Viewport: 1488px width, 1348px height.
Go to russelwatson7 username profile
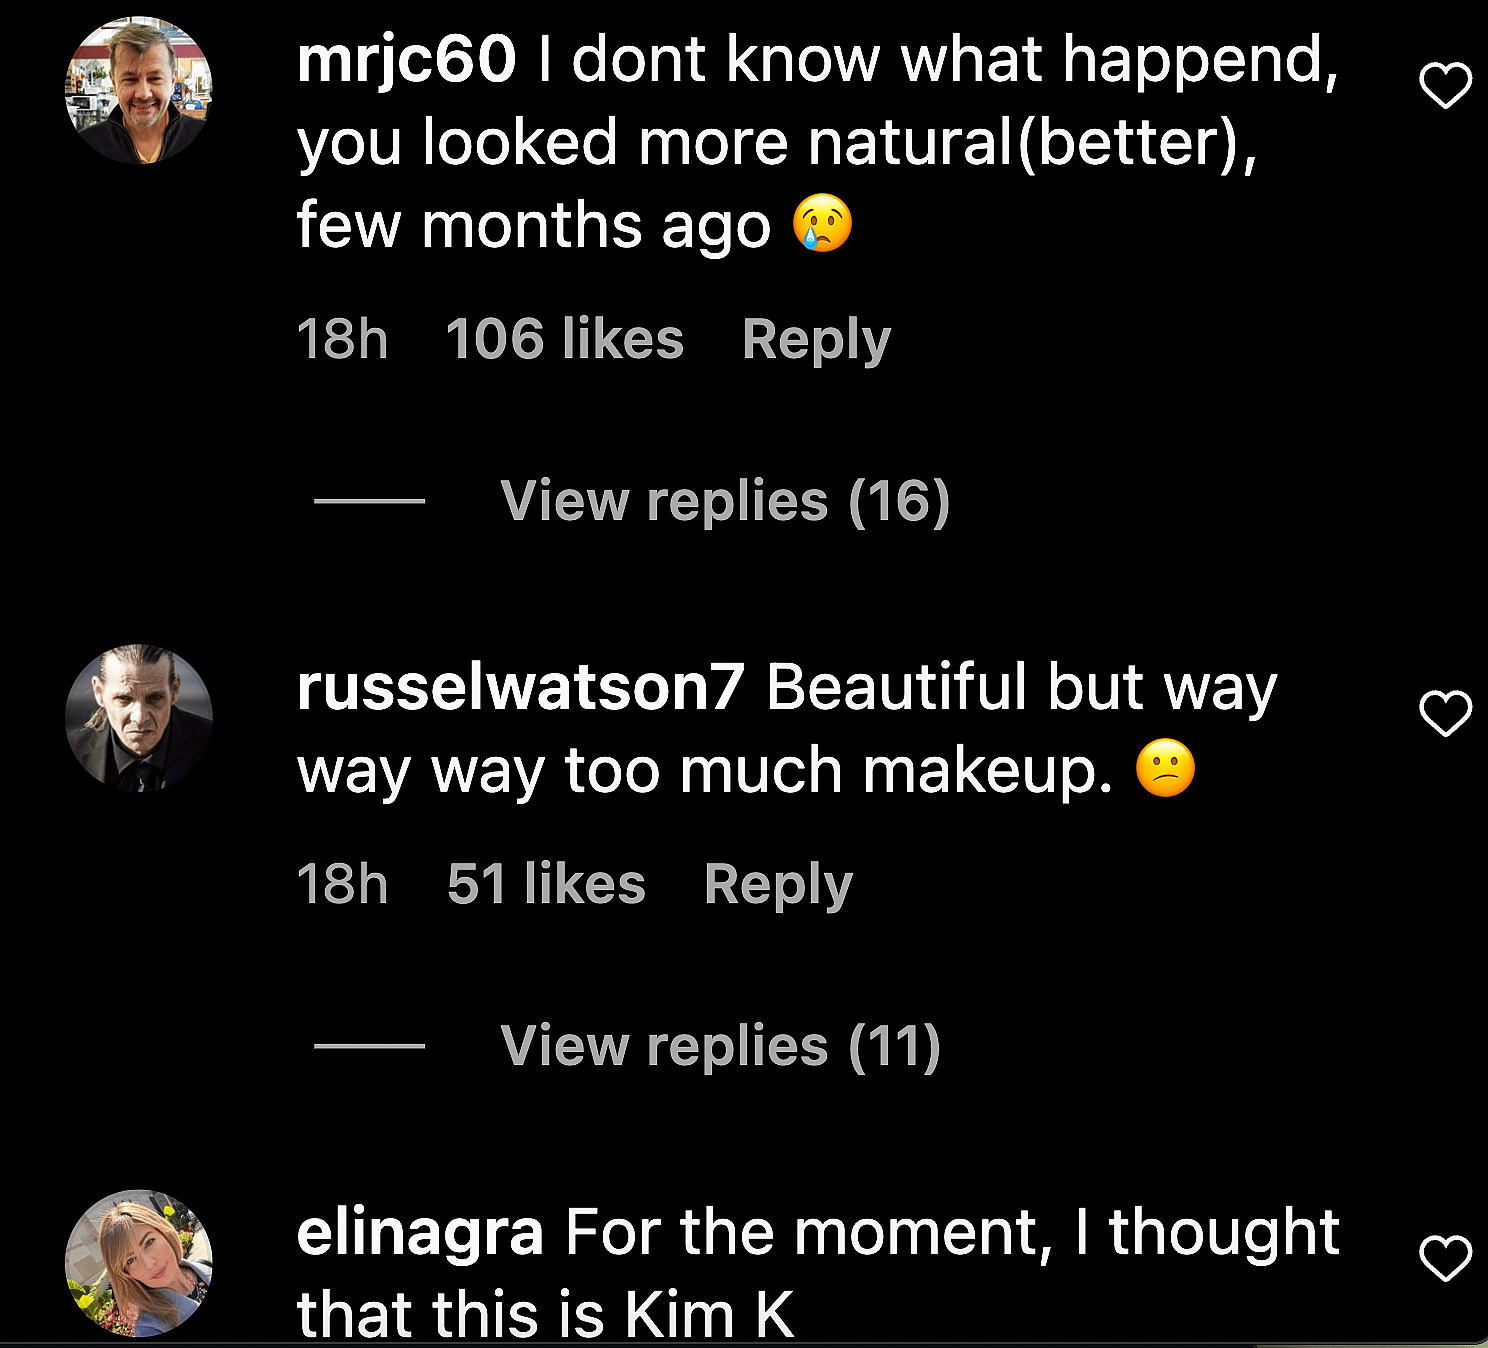(x=520, y=688)
